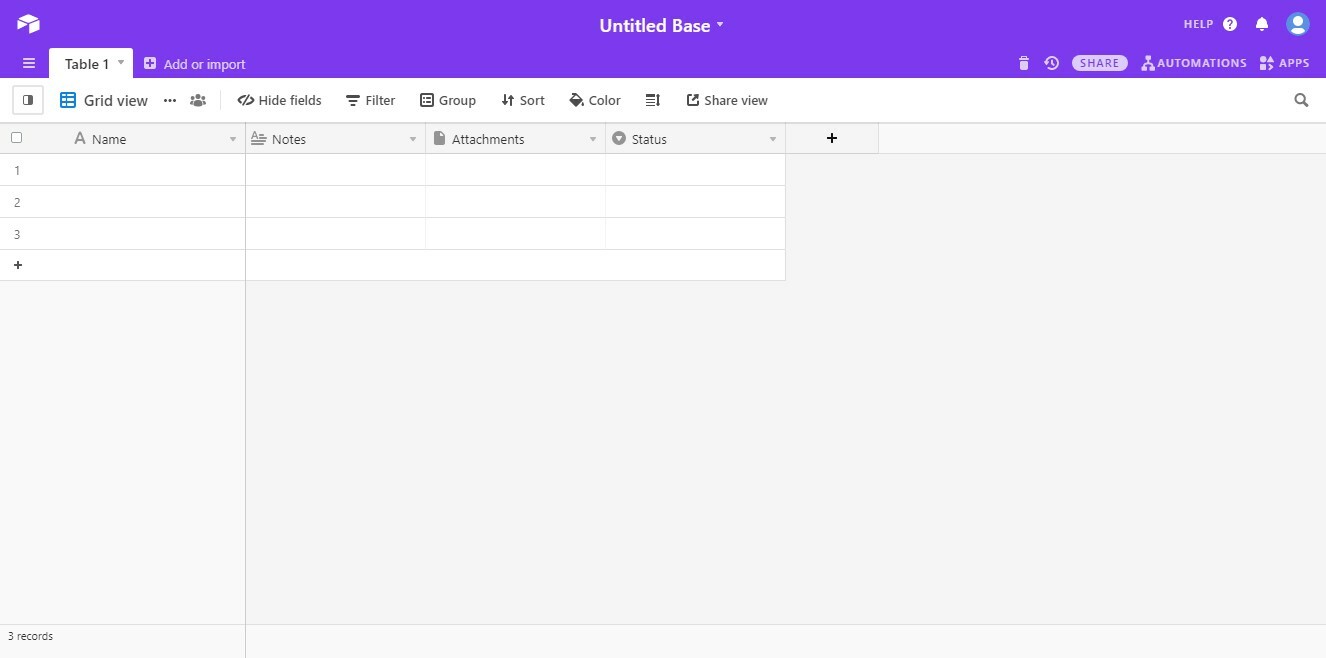
Task: Click row number 2
Action: tap(17, 202)
